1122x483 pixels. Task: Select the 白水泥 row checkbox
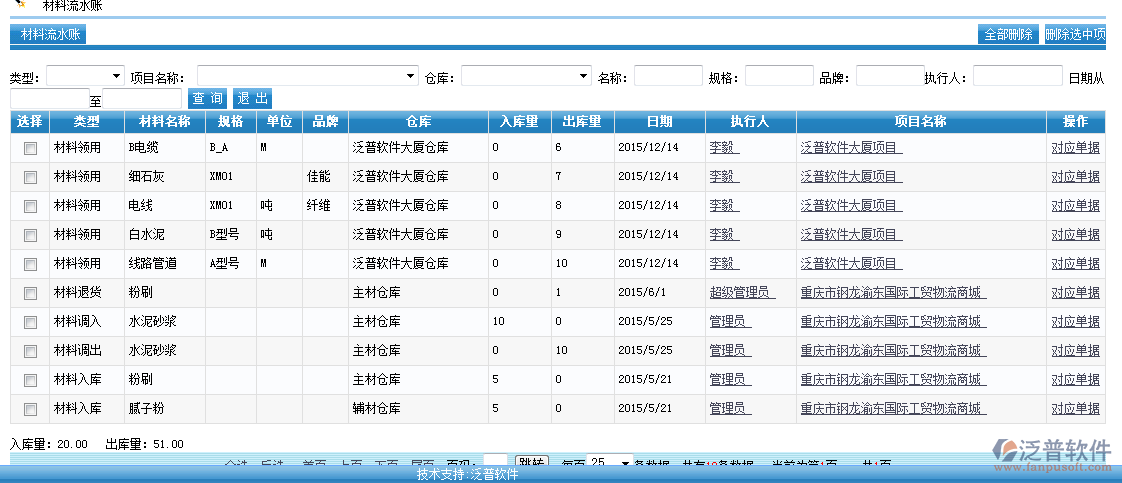coord(31,235)
